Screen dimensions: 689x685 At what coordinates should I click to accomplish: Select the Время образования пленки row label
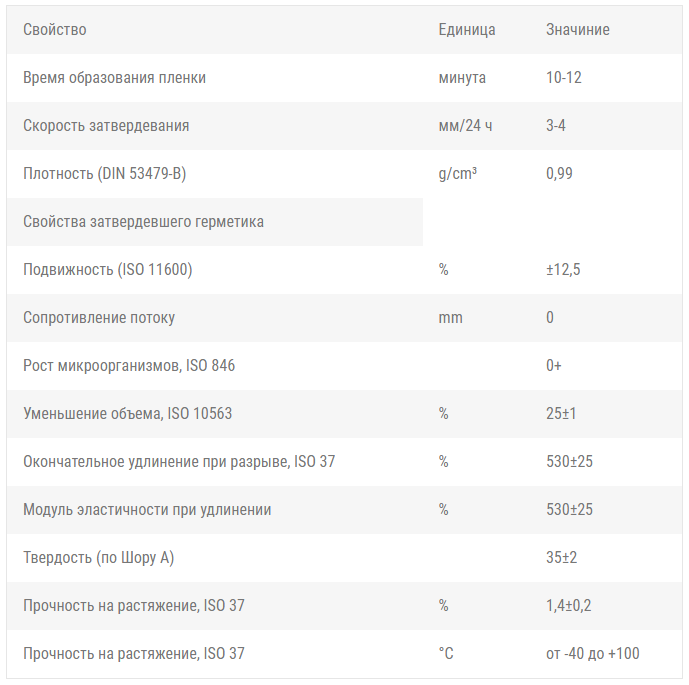[x=114, y=78]
